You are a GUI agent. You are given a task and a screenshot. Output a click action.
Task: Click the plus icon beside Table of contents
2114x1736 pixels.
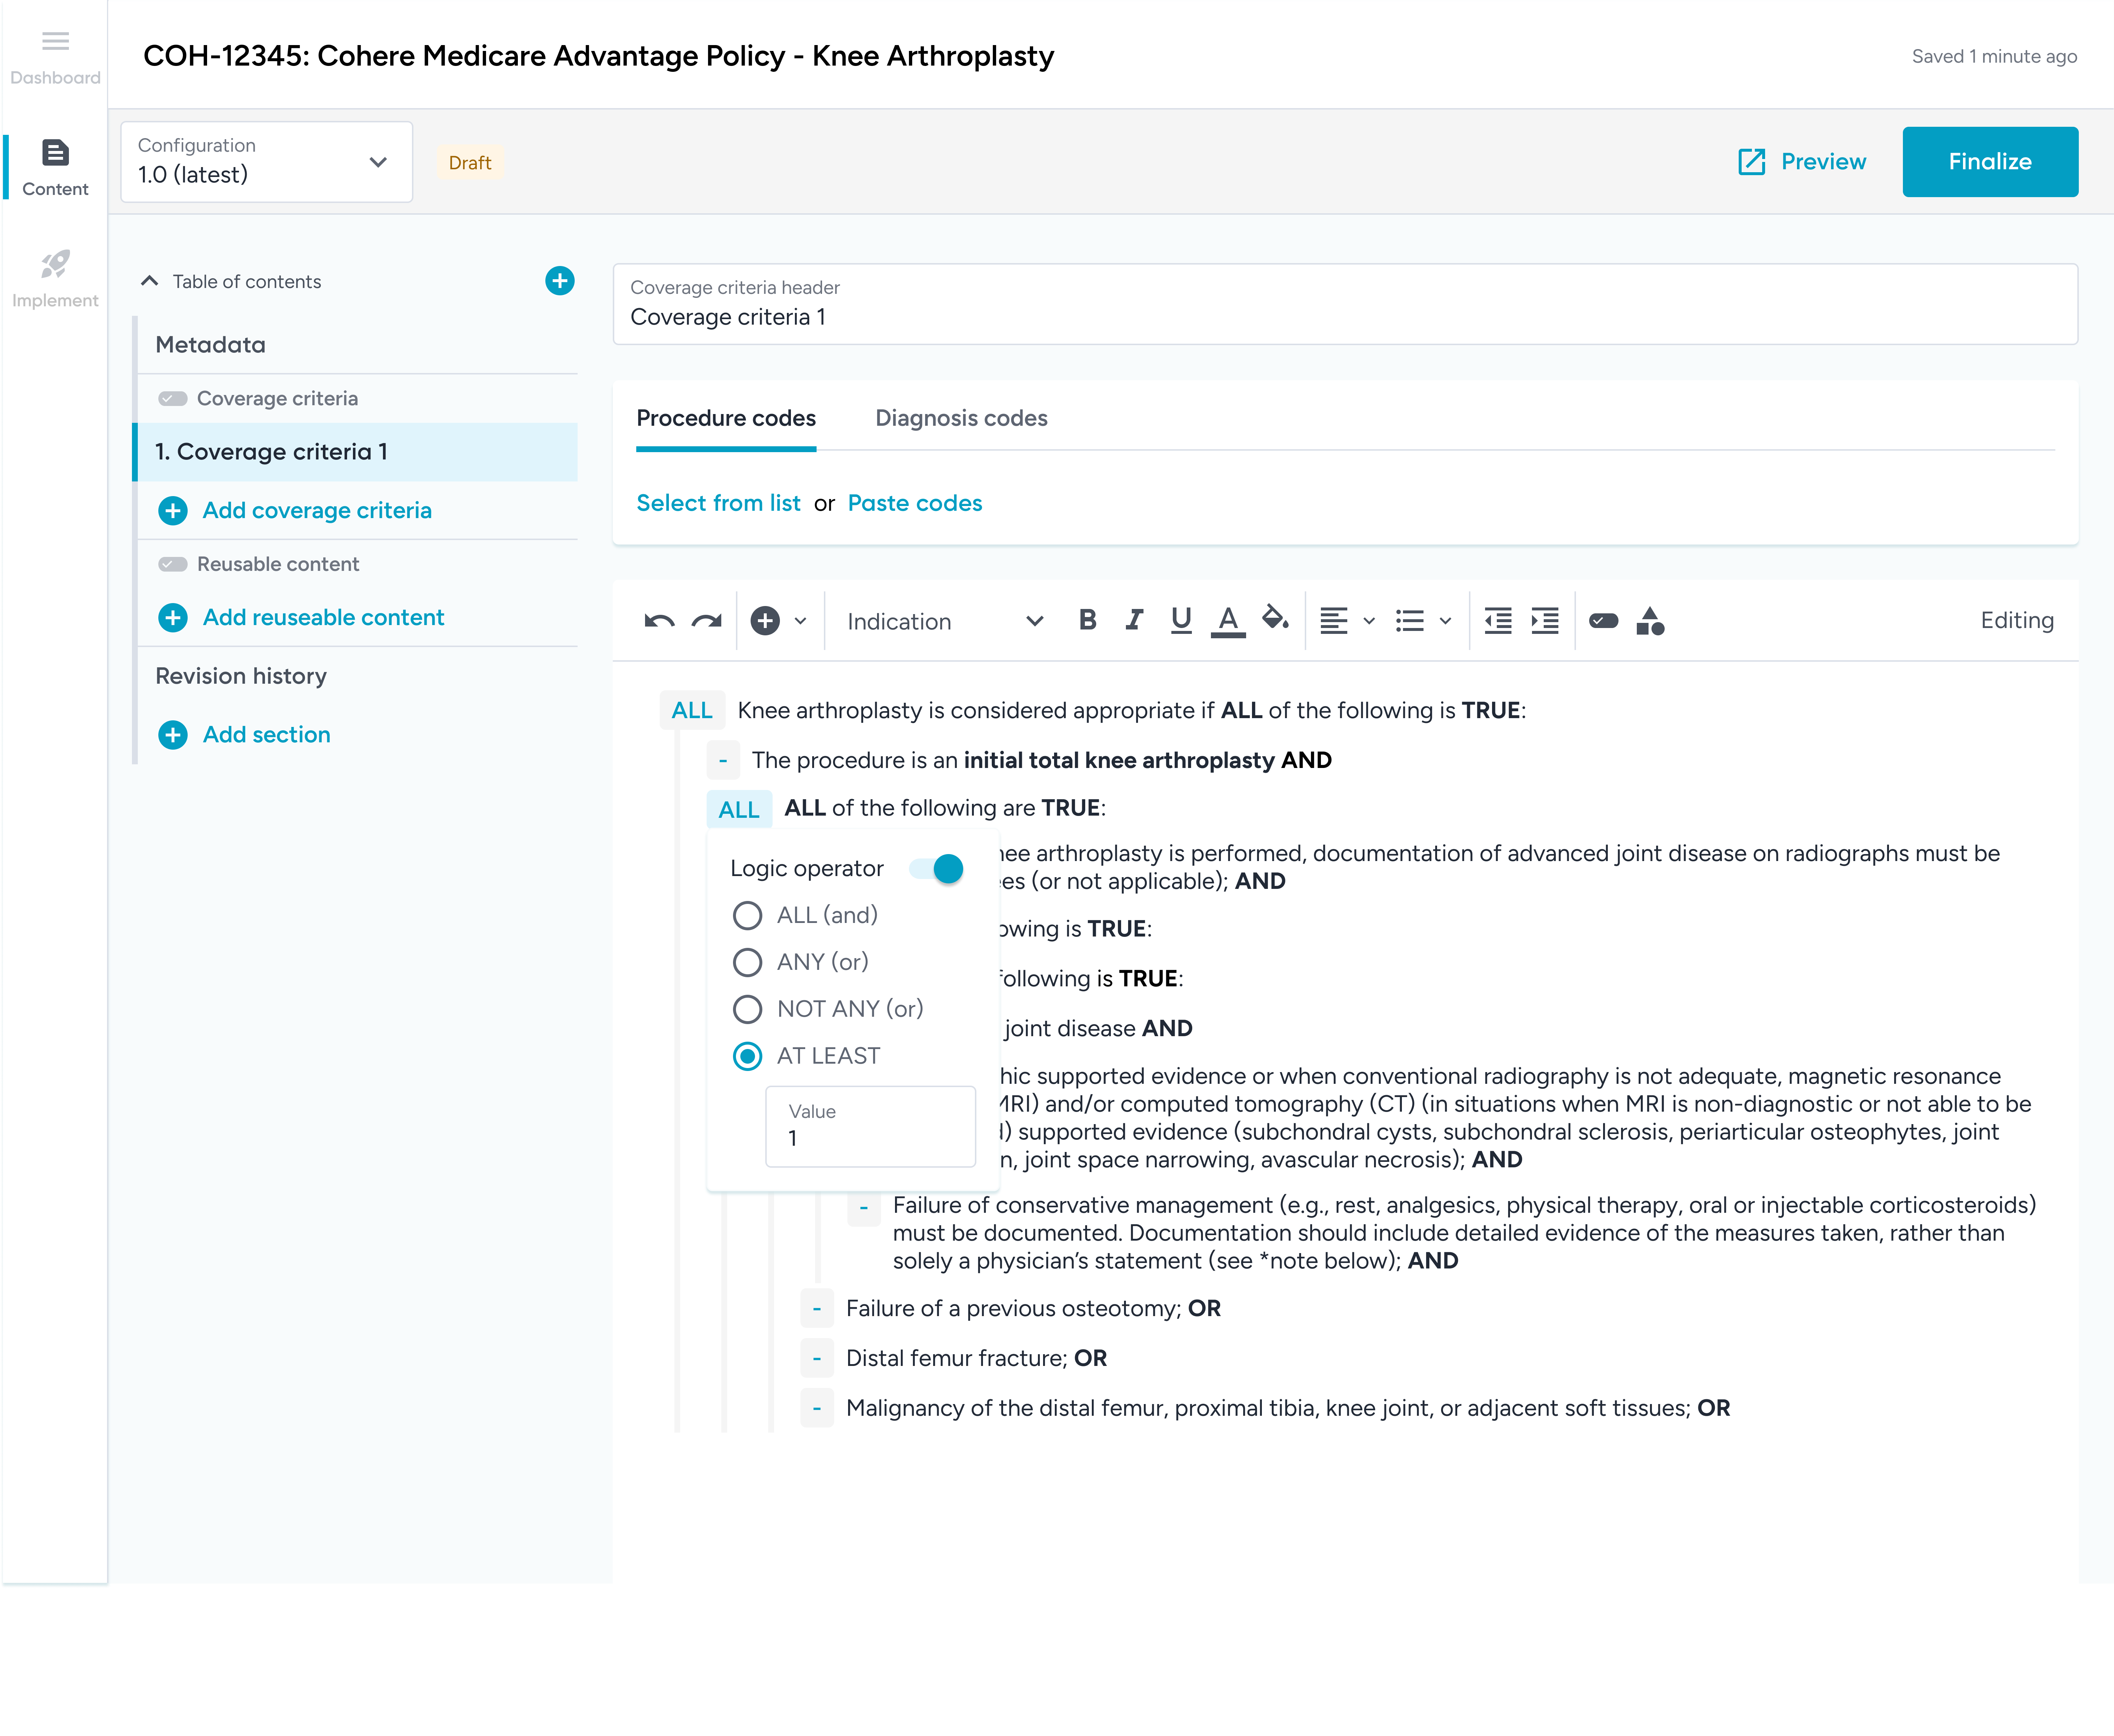click(560, 281)
